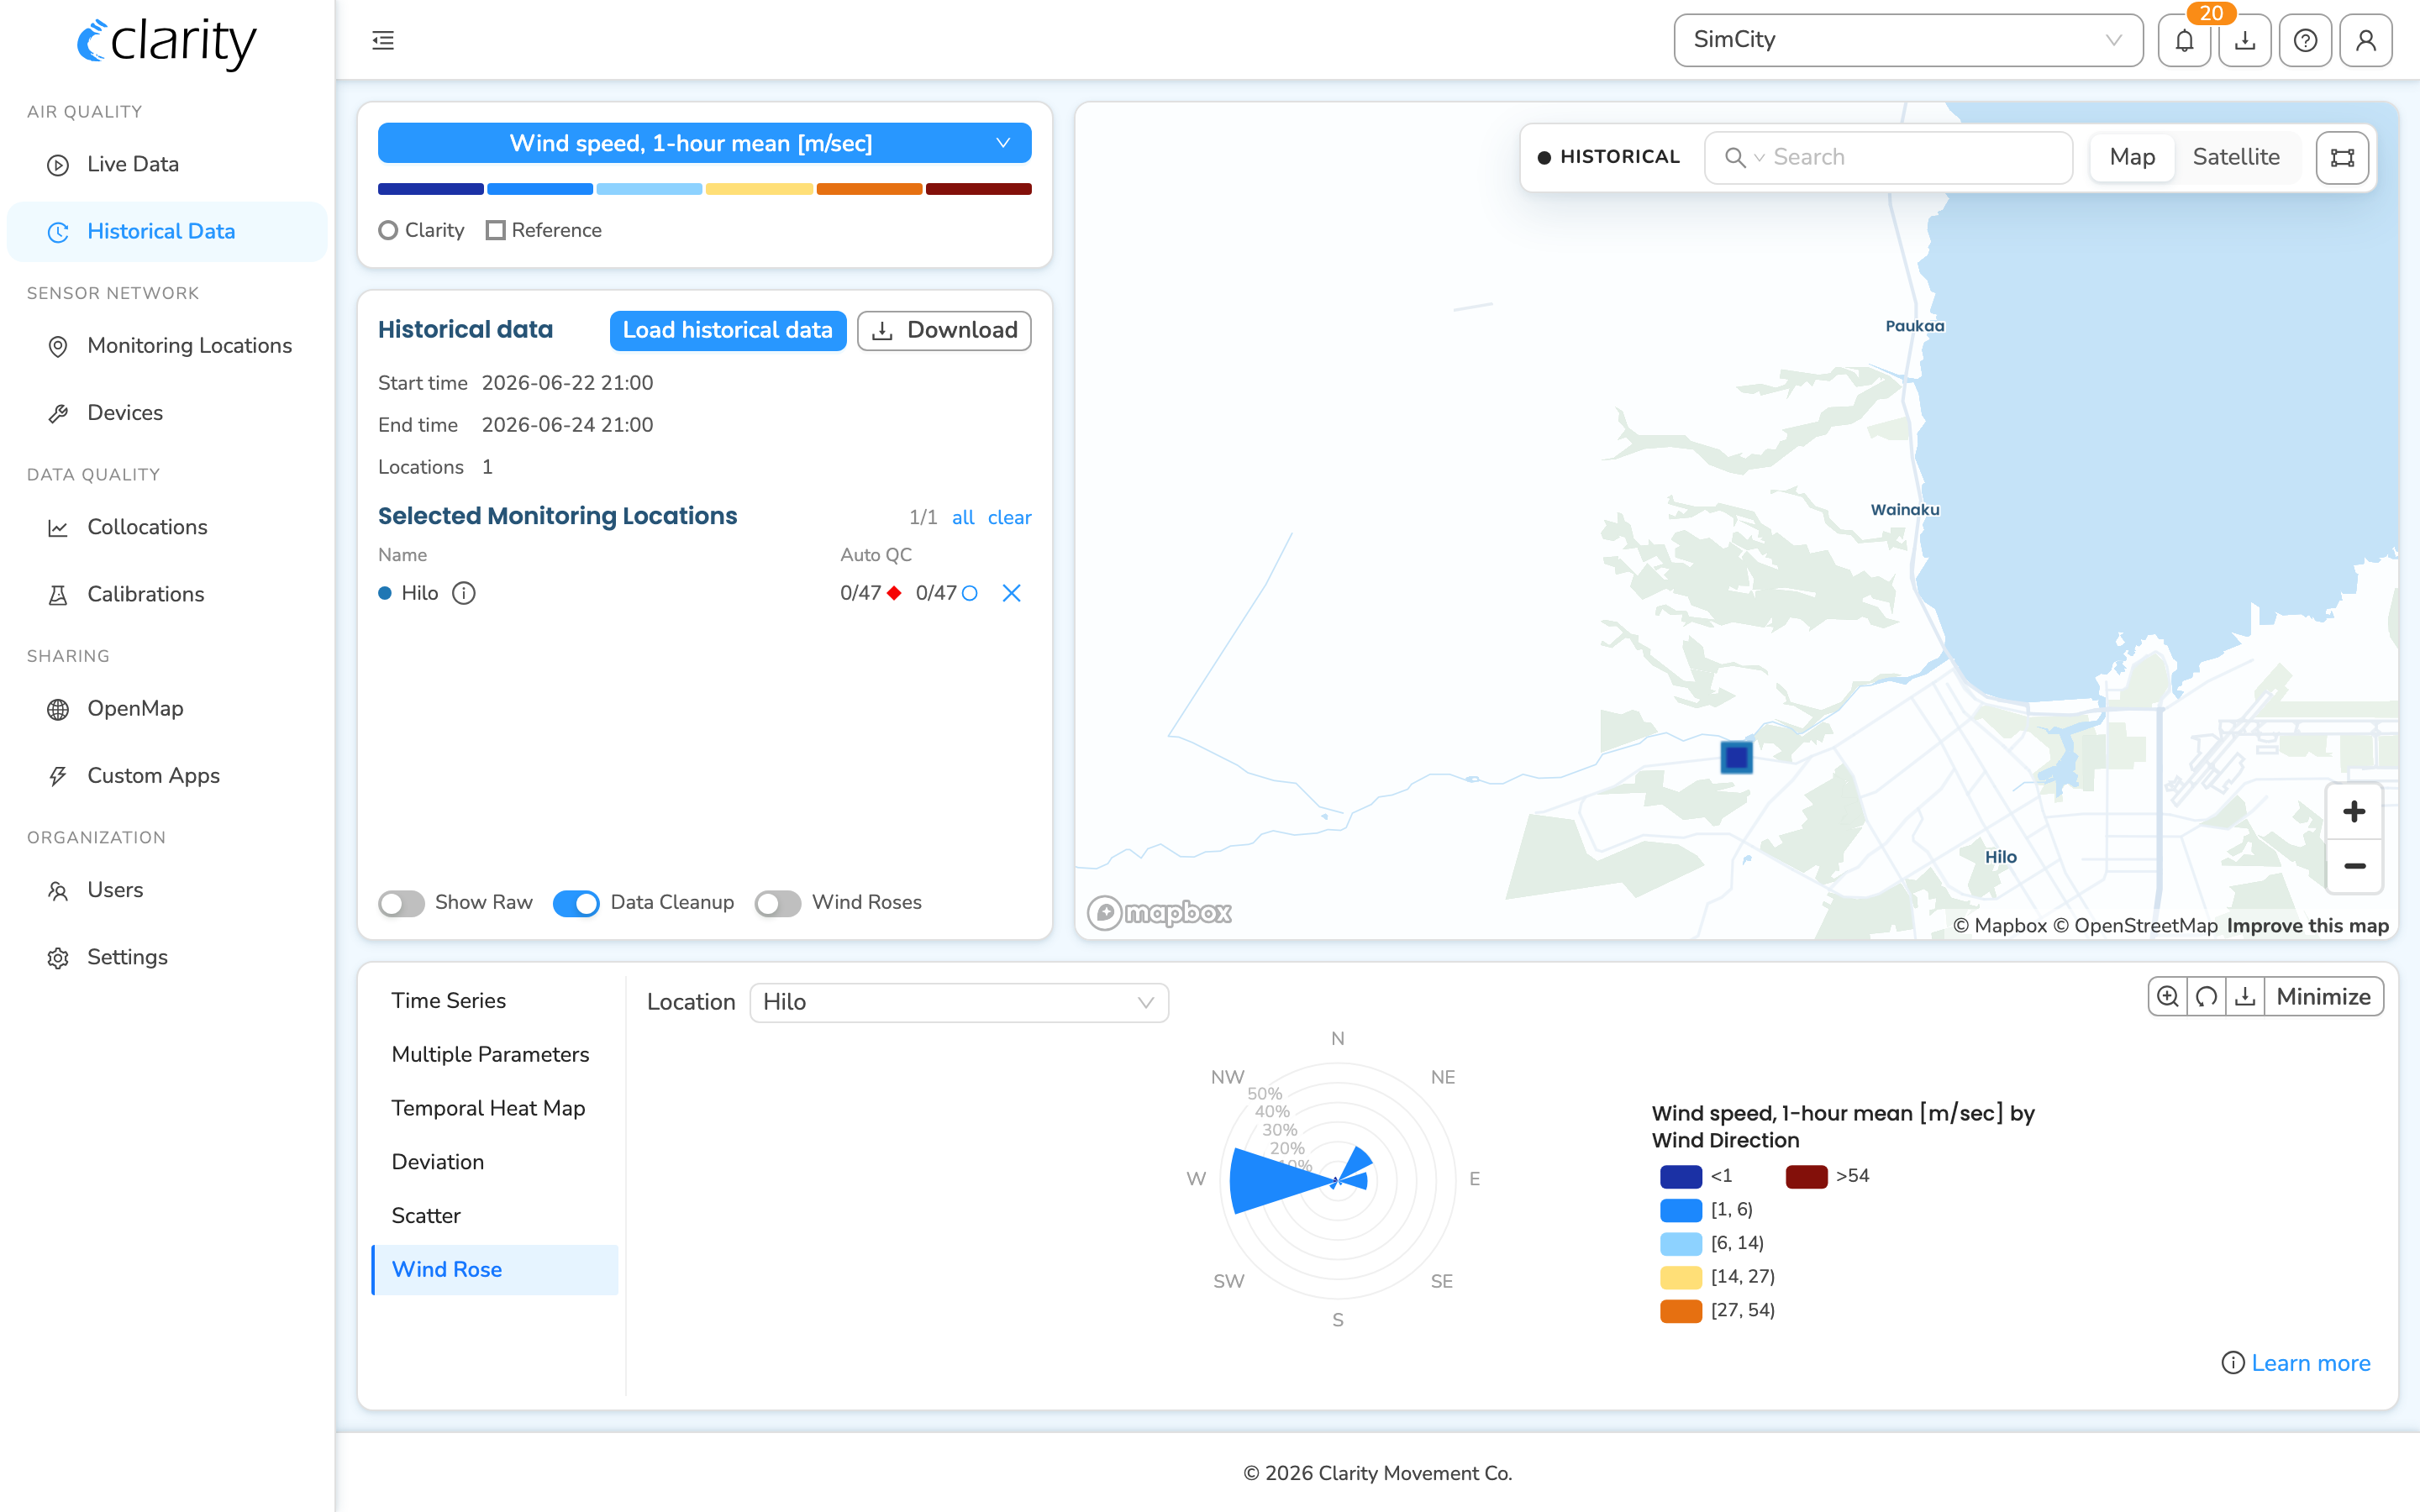Click the Download button

(x=944, y=330)
